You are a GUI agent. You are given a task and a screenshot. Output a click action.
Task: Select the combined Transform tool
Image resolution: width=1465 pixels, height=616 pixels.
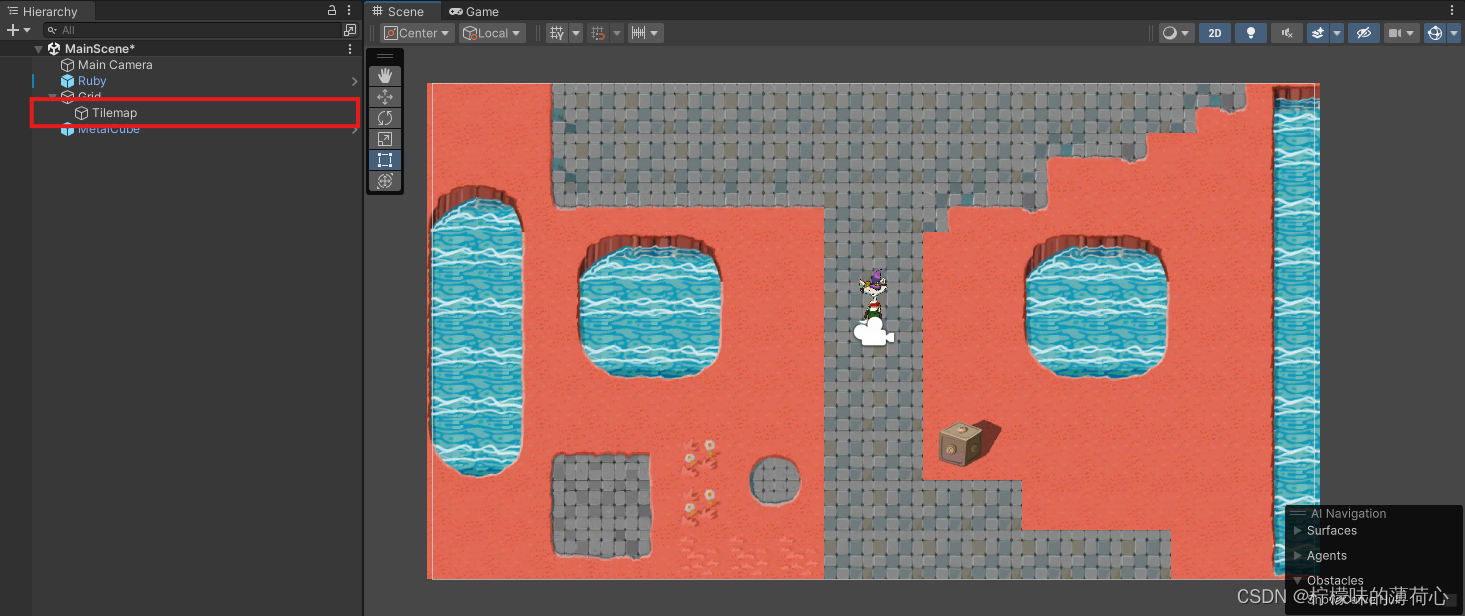click(385, 181)
